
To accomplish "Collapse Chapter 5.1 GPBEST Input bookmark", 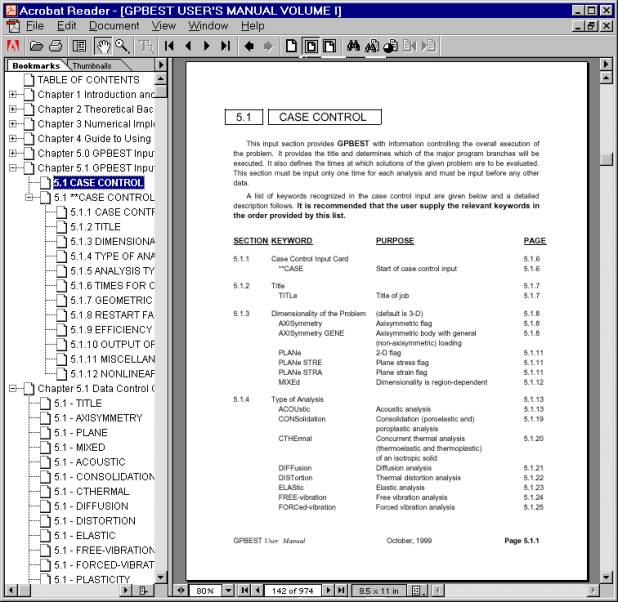I will 13,168.
